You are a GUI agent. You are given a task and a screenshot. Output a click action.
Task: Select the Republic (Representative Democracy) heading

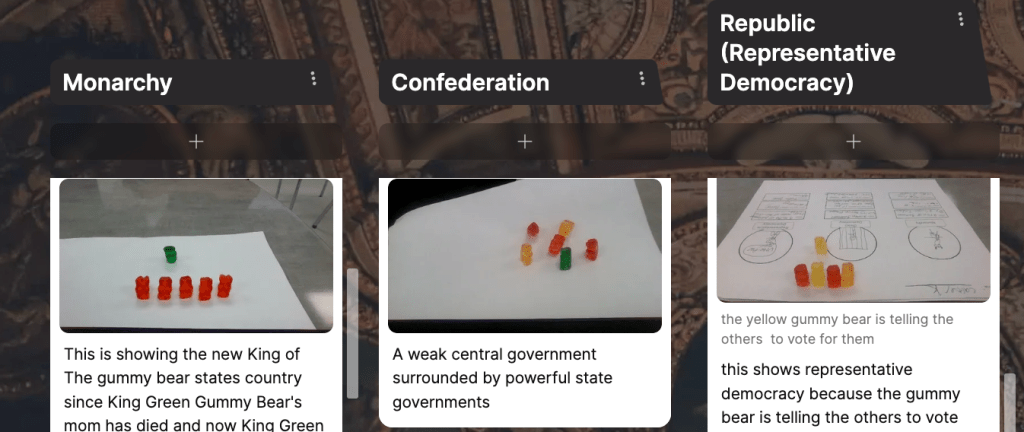pyautogui.click(x=807, y=53)
